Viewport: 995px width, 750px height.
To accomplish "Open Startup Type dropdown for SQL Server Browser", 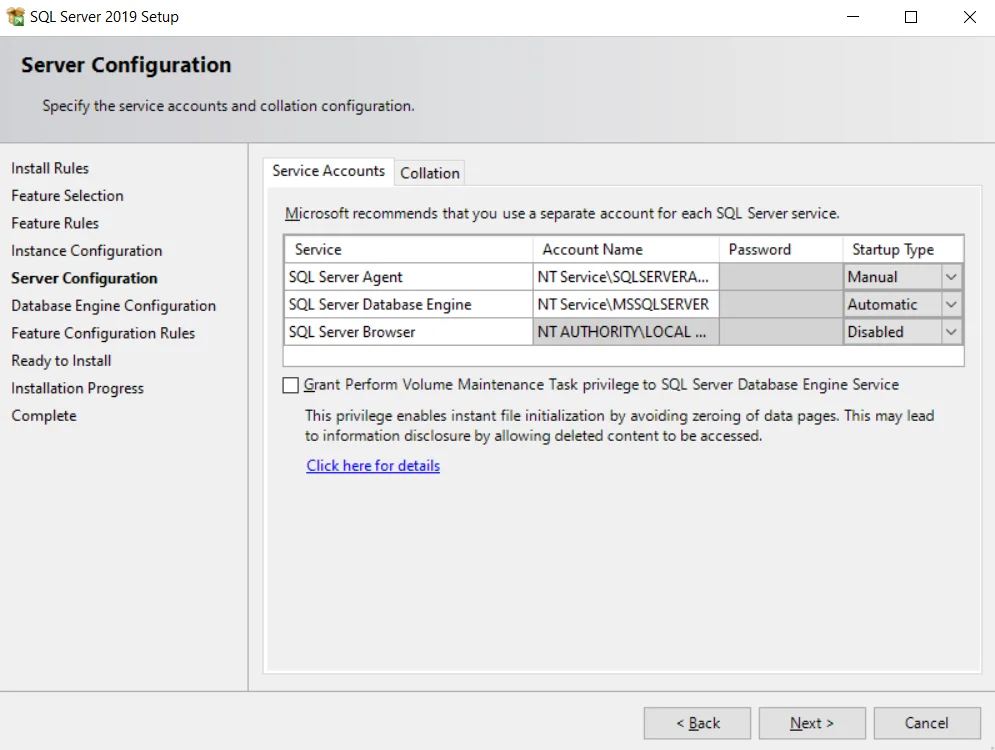I will point(951,332).
